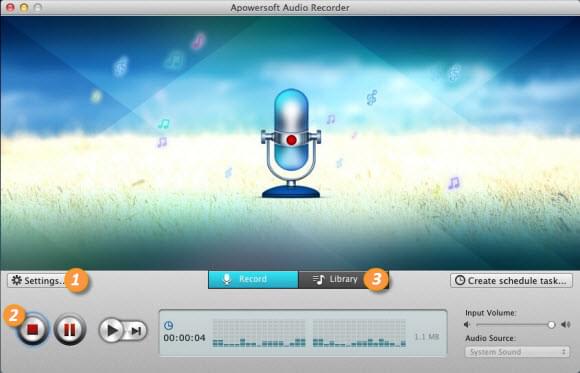
Task: Open Create schedule task
Action: pyautogui.click(x=511, y=280)
